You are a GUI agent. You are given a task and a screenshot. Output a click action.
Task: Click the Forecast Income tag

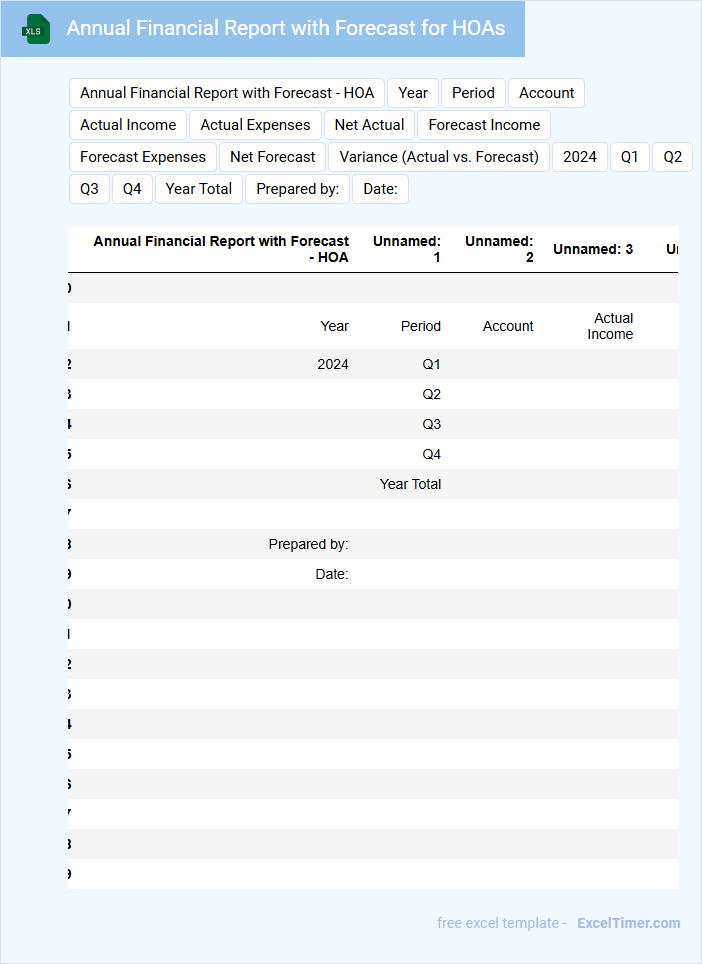click(484, 125)
